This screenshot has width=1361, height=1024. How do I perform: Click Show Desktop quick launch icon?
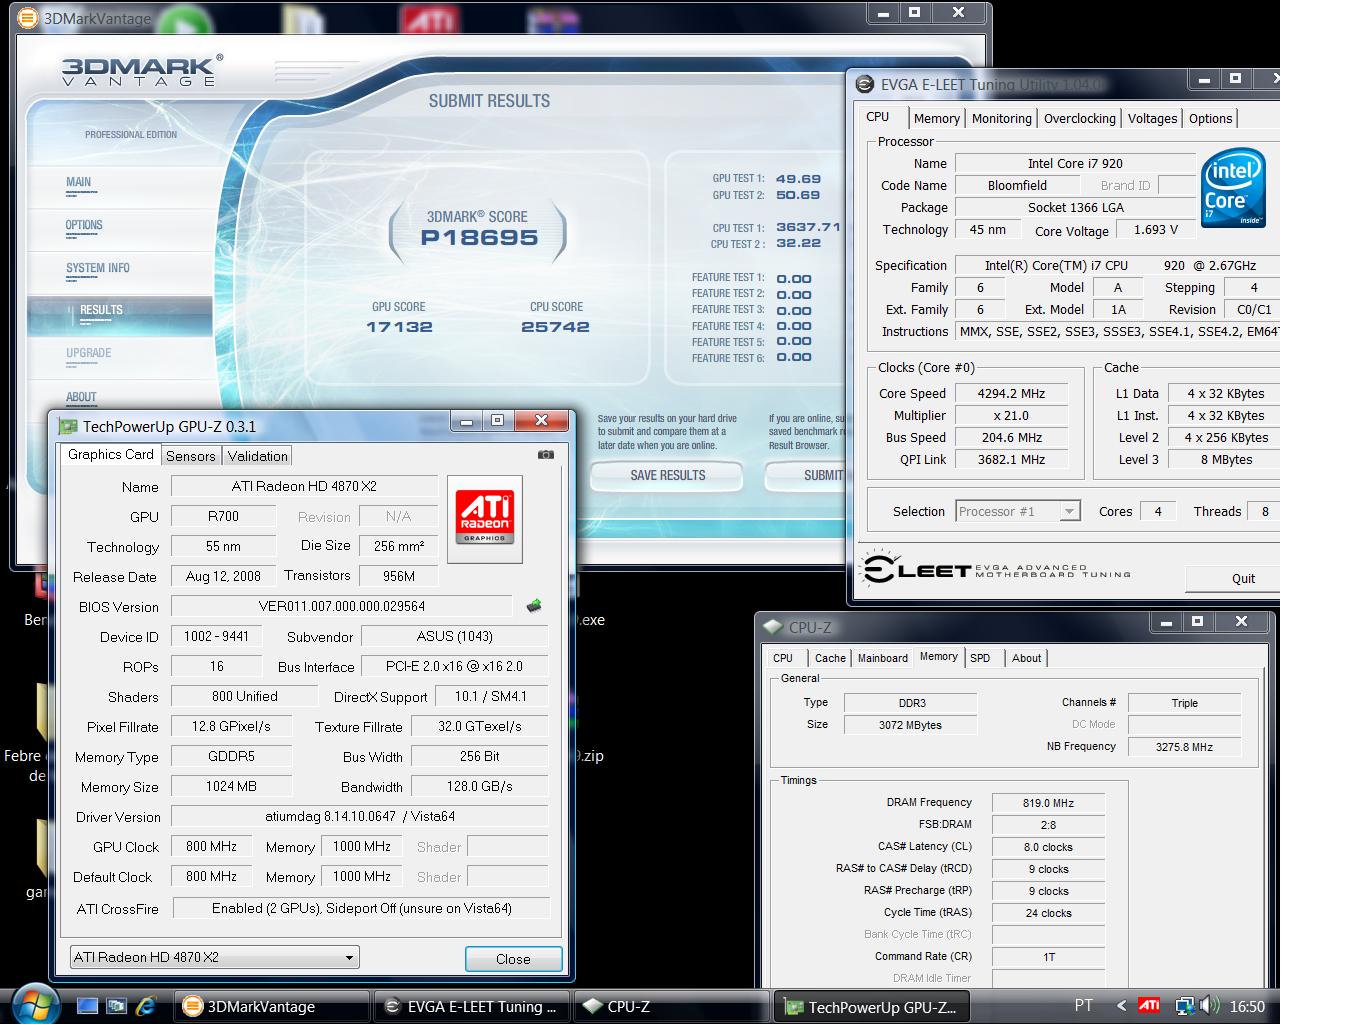click(87, 1005)
